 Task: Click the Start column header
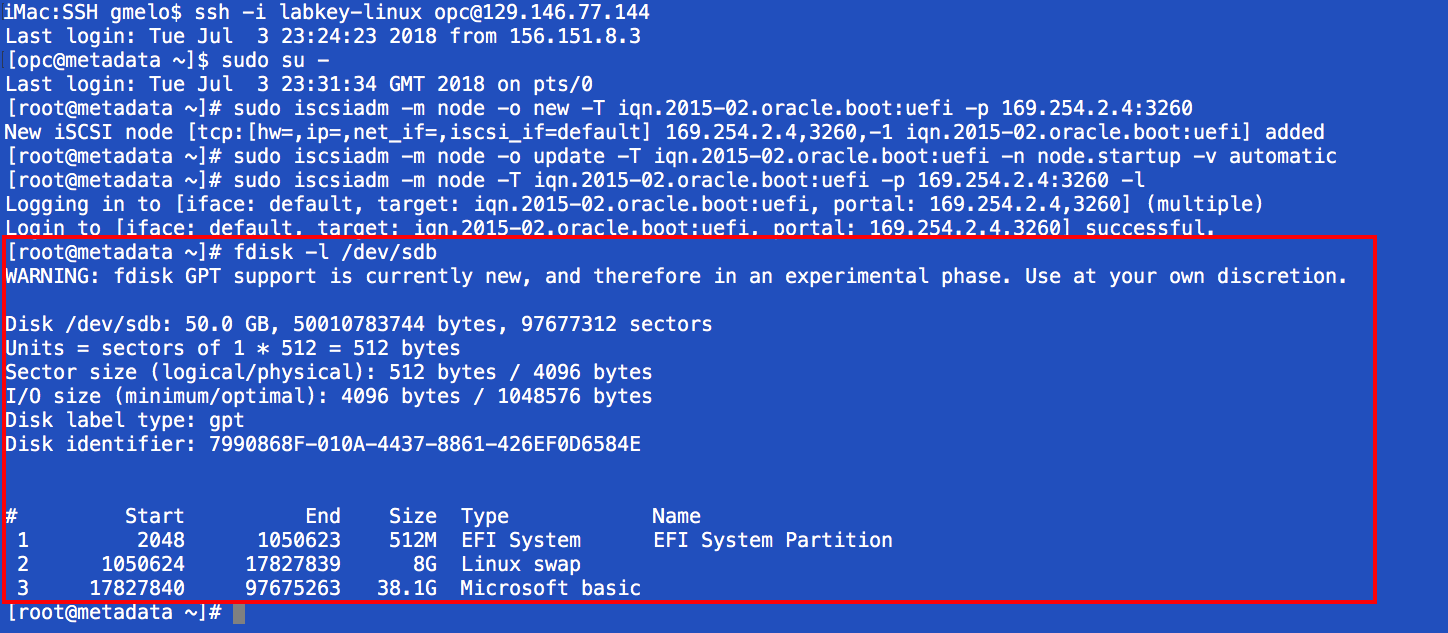[x=154, y=516]
